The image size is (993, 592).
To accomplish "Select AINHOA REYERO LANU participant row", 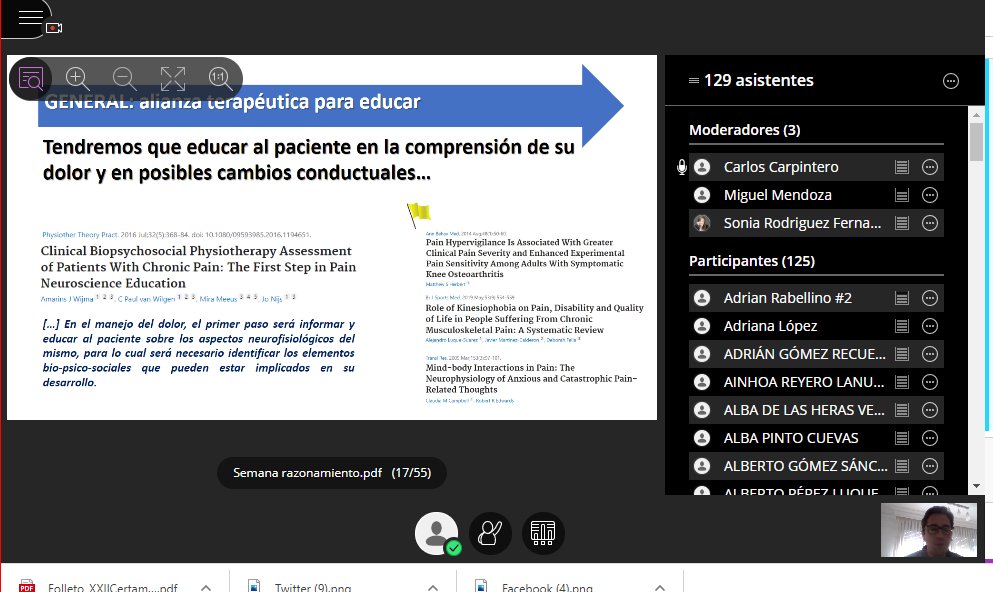I will tap(816, 382).
